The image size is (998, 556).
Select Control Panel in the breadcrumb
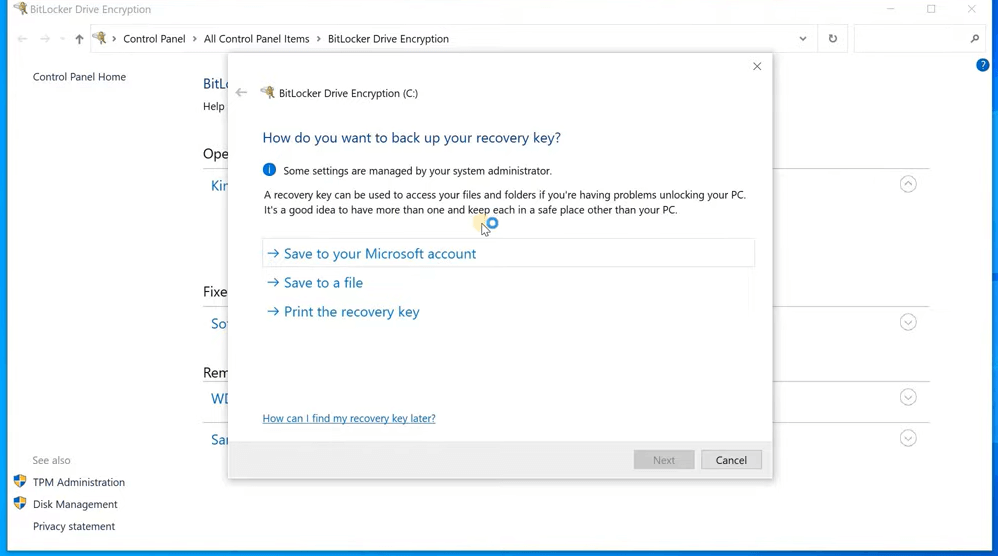coord(154,39)
